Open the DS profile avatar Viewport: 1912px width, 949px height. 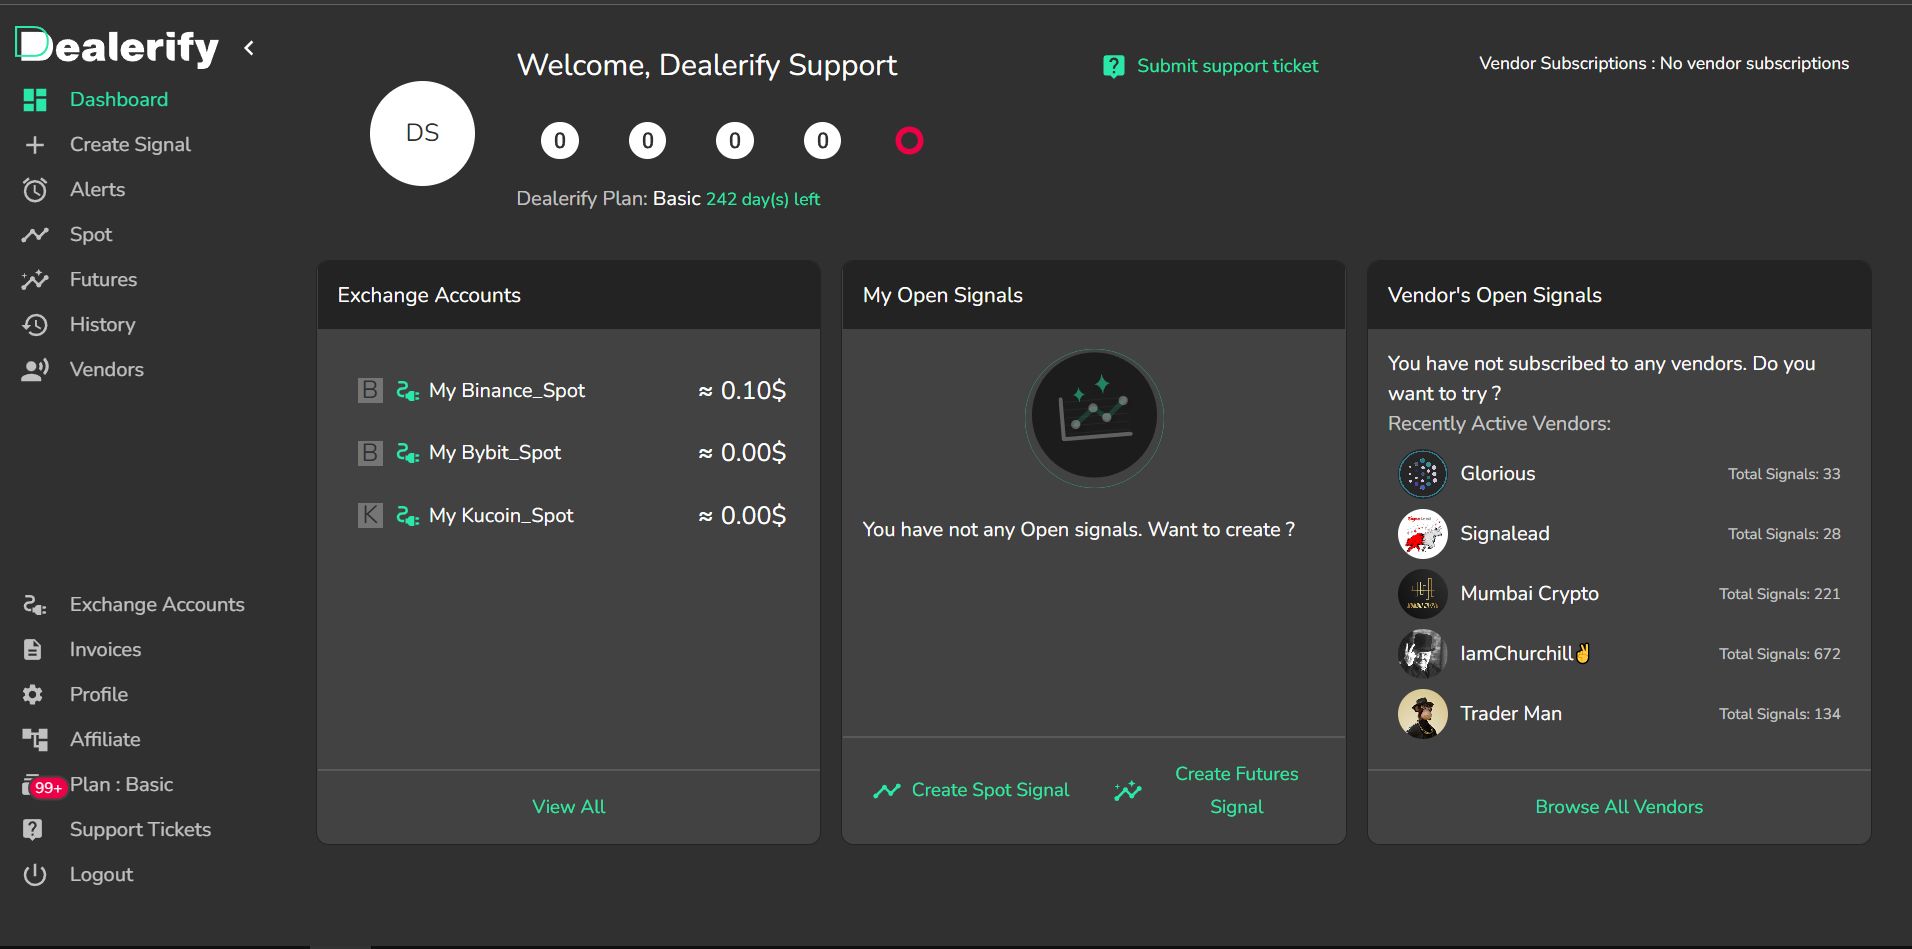[x=422, y=133]
